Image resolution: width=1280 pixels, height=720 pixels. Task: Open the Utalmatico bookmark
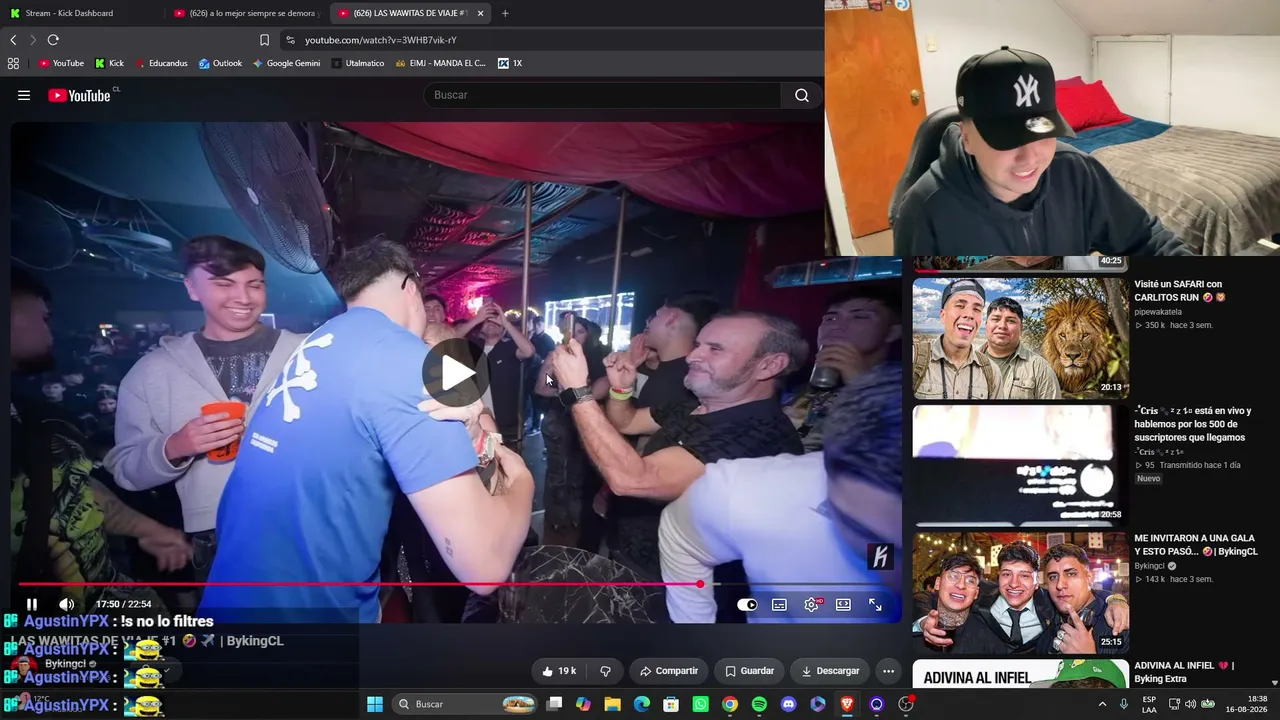coord(357,63)
